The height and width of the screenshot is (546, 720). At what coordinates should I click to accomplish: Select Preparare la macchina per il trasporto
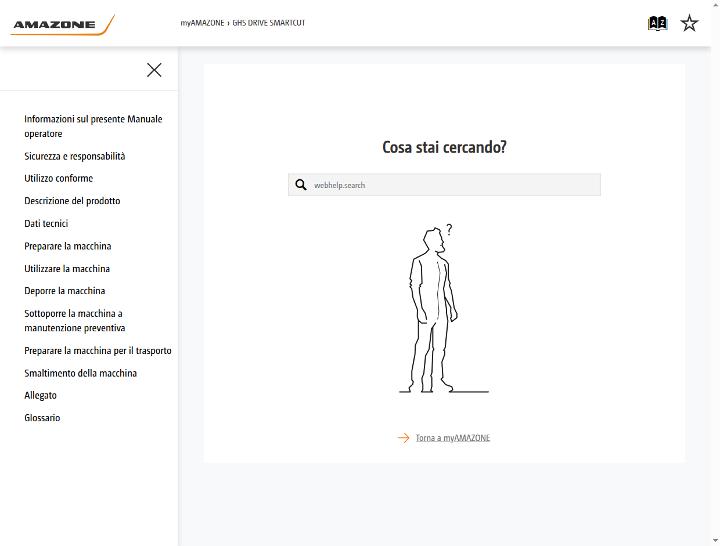click(98, 350)
